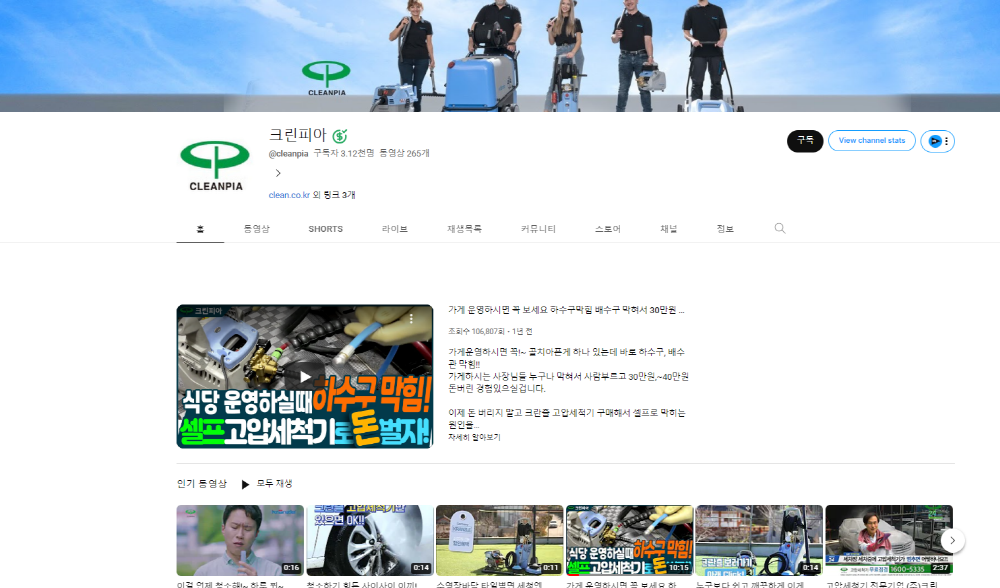Open the 정보 tab
This screenshot has width=1000, height=588.
(724, 229)
